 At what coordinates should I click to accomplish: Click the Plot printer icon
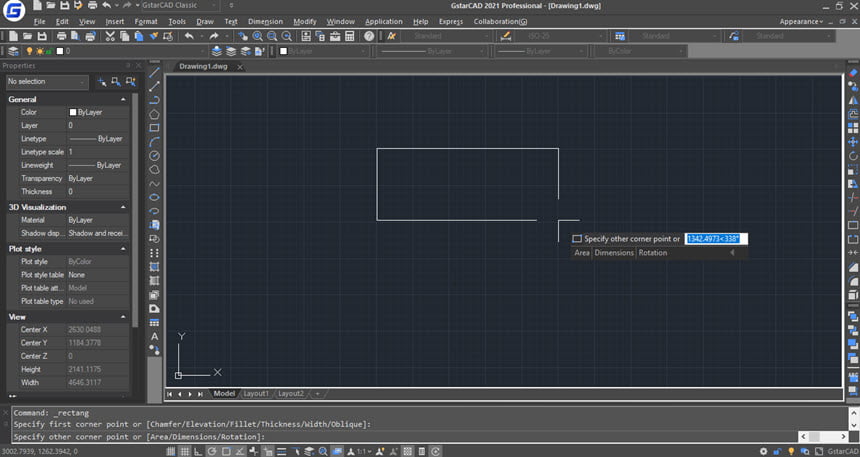tap(61, 36)
